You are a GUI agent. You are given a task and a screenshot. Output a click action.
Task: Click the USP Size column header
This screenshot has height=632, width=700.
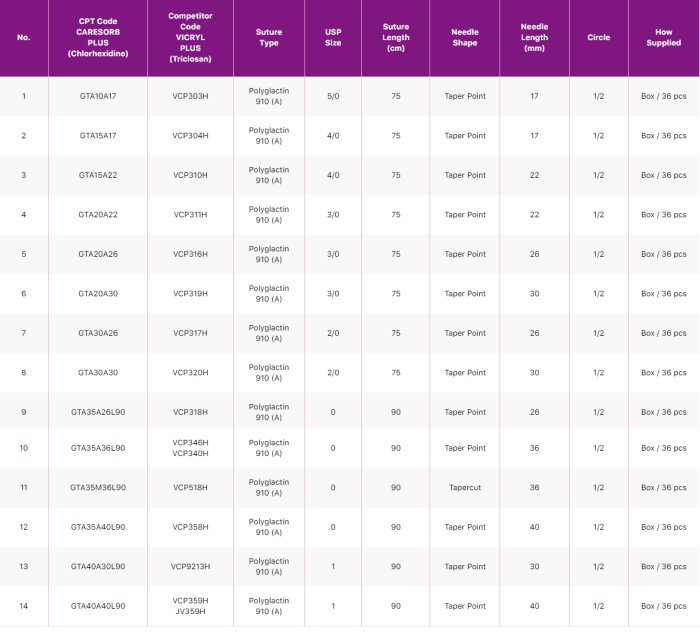click(333, 38)
